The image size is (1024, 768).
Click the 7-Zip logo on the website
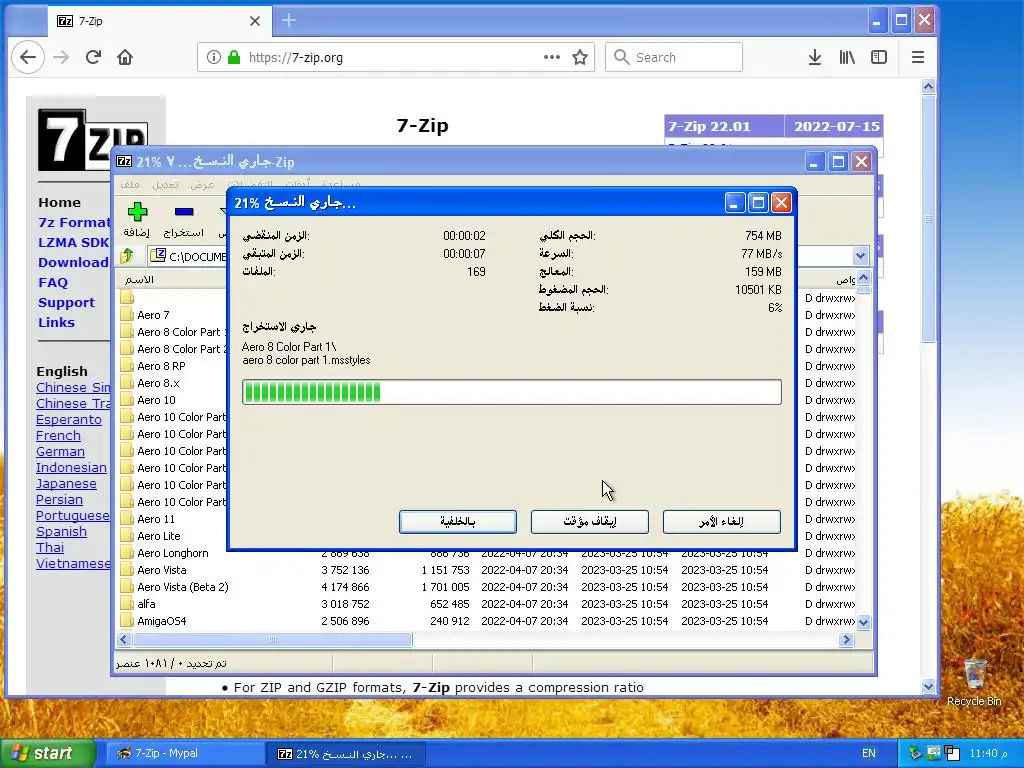[x=93, y=140]
